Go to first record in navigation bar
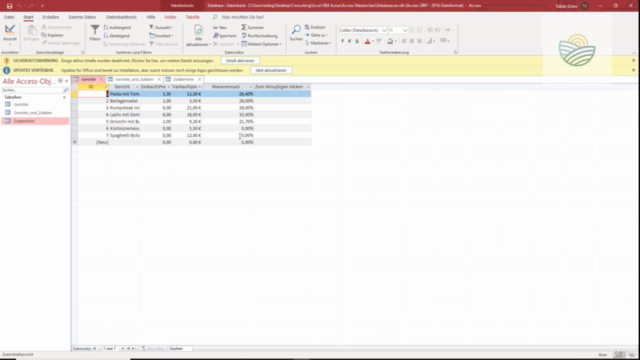The width and height of the screenshot is (640, 360). [95, 349]
